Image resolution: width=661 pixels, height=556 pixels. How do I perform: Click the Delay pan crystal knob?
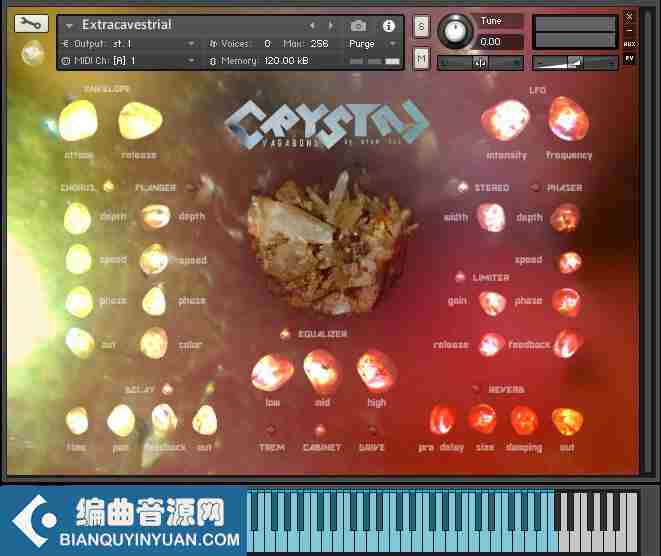[x=121, y=420]
